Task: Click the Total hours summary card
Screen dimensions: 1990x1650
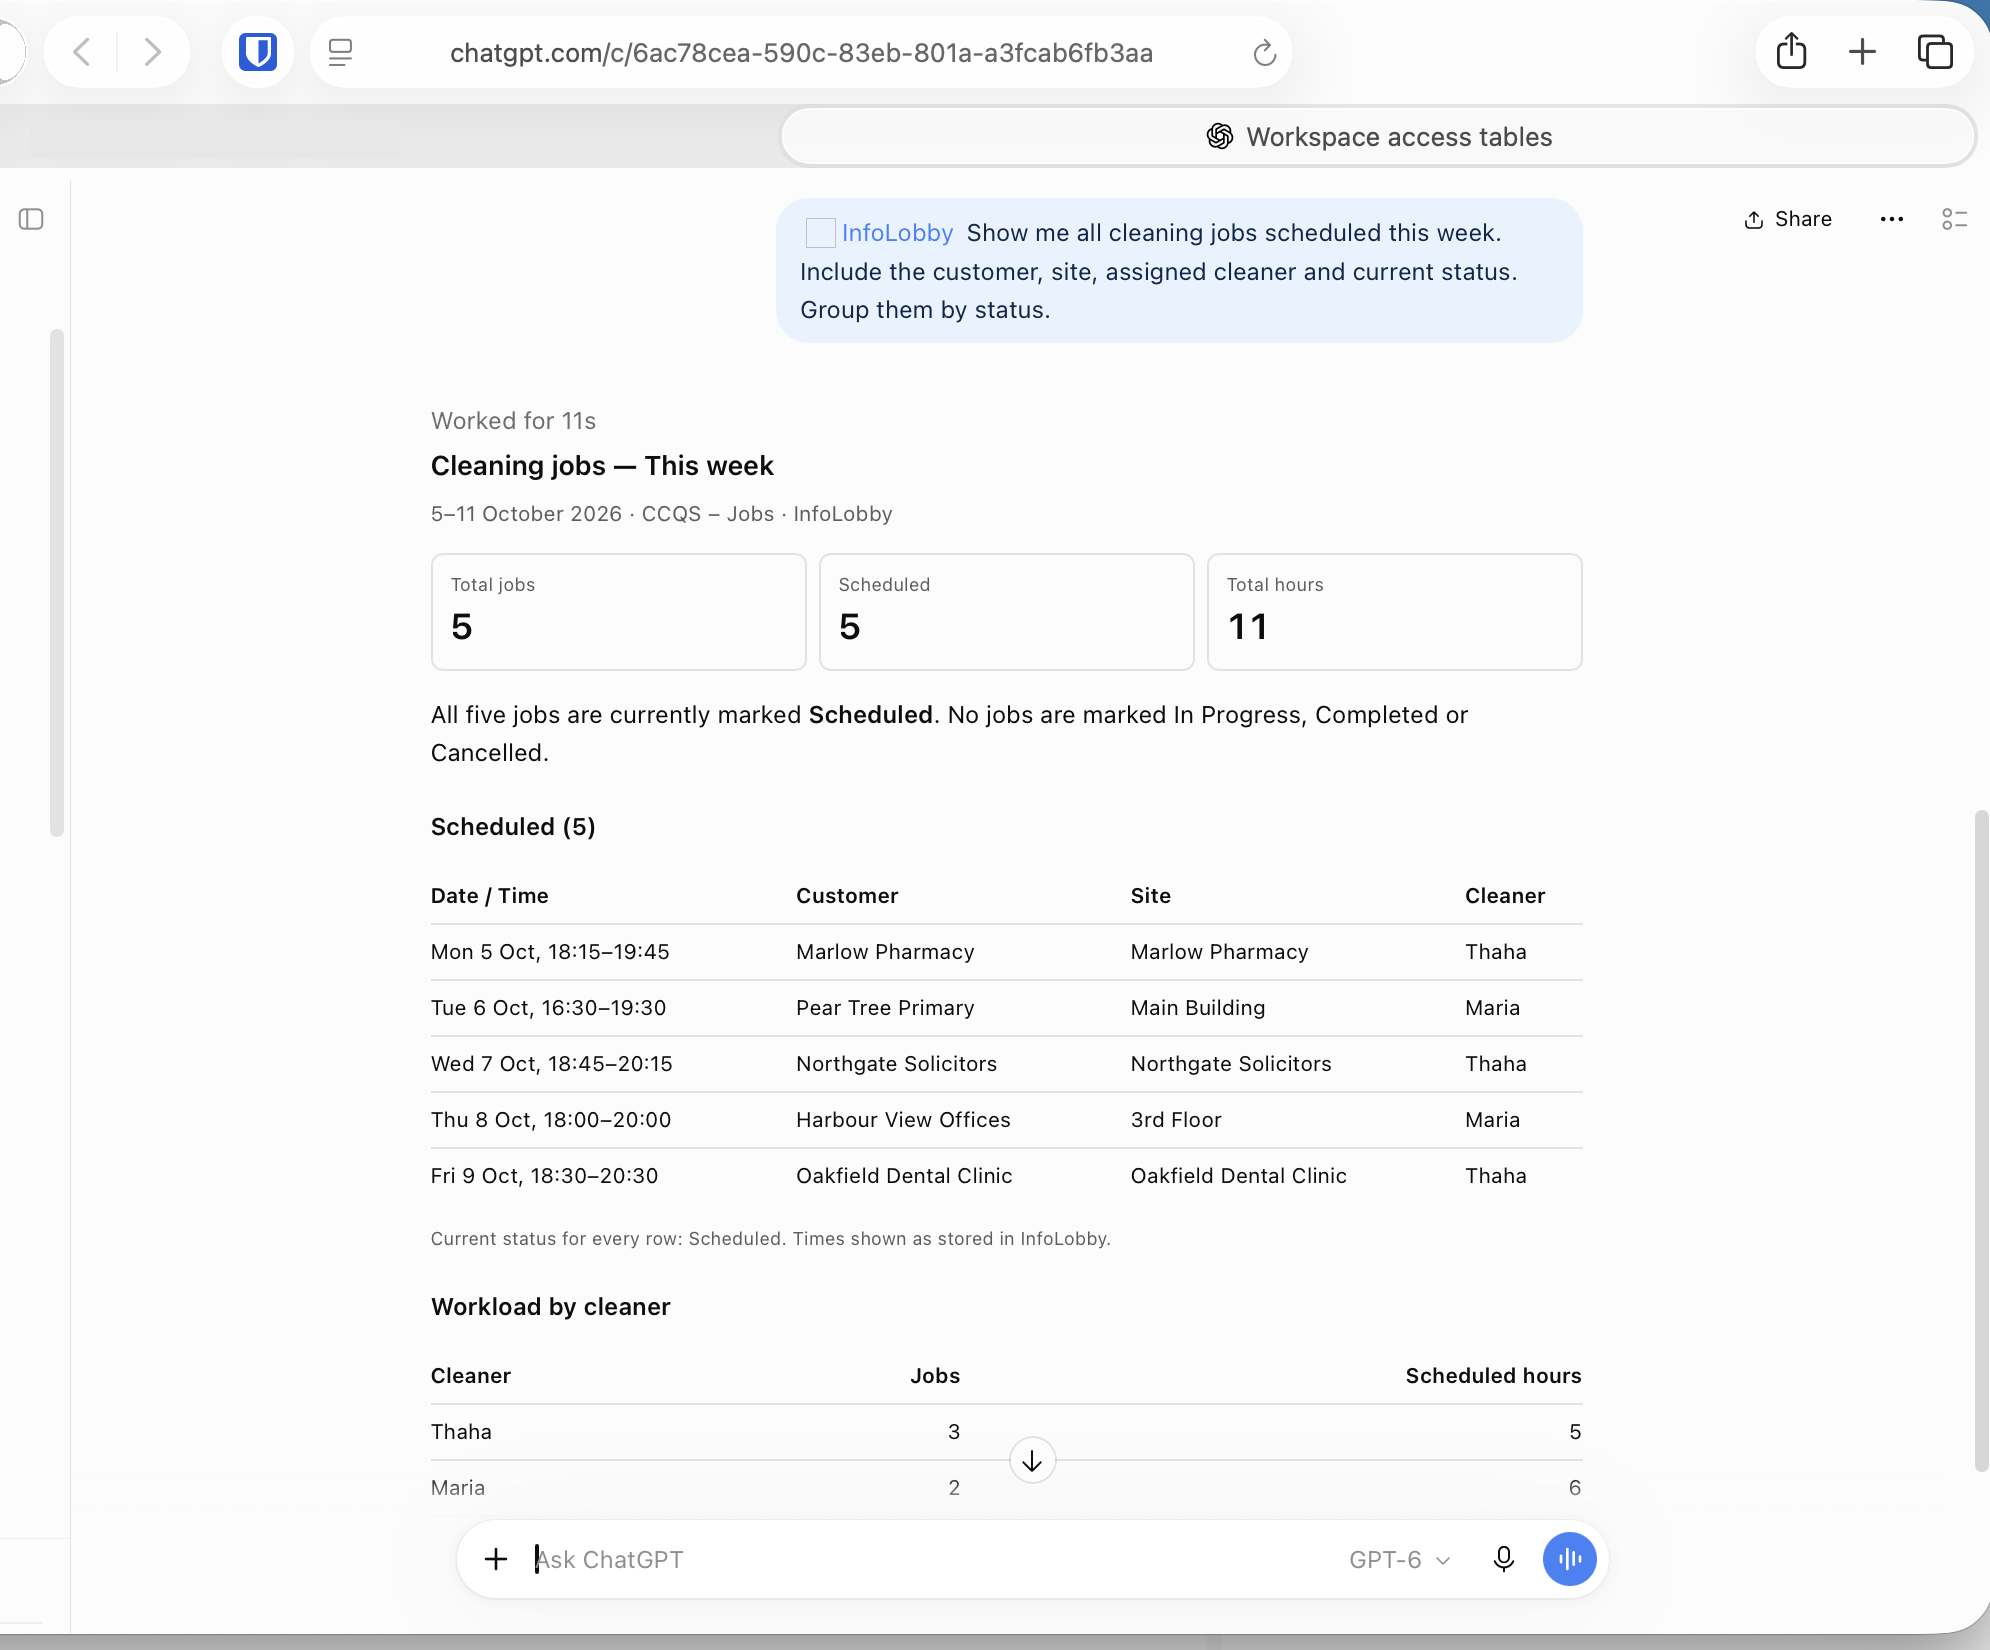Action: coord(1394,612)
